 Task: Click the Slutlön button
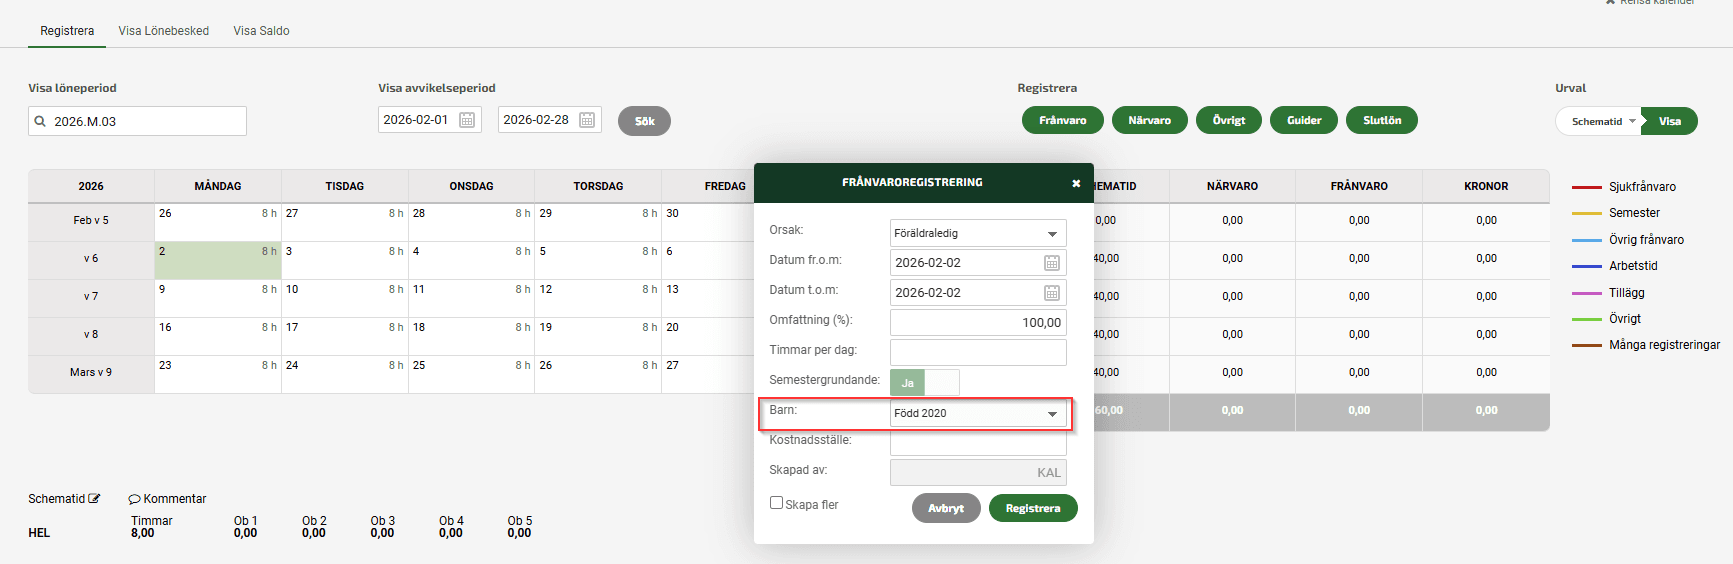(1382, 120)
